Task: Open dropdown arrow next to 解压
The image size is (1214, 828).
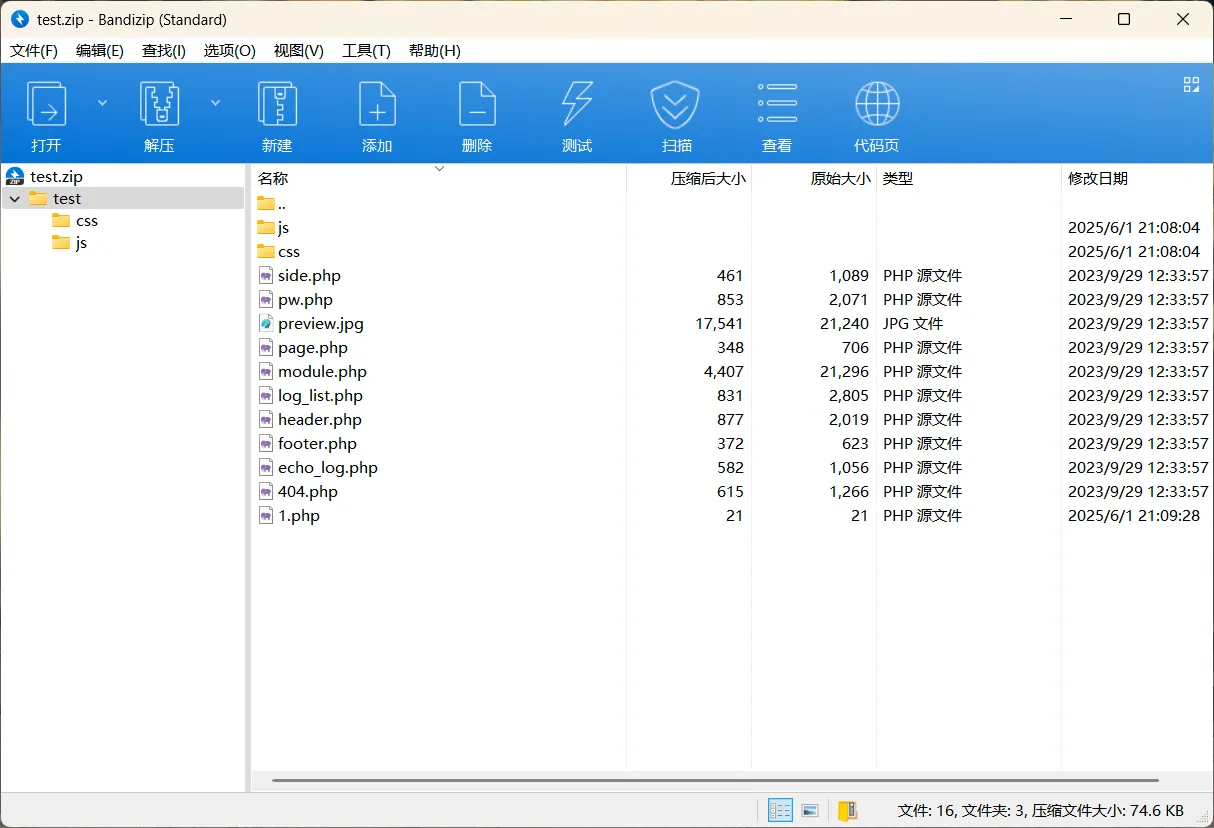Action: tap(215, 102)
